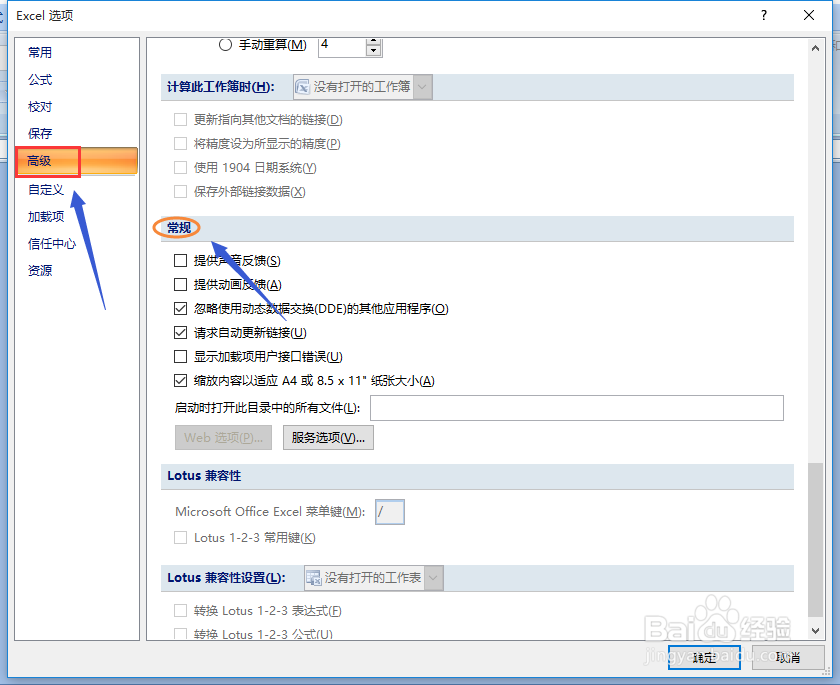Image resolution: width=840 pixels, height=685 pixels.
Task: Toggle 将精度设为所显示的精度 checkbox
Action: (181, 144)
